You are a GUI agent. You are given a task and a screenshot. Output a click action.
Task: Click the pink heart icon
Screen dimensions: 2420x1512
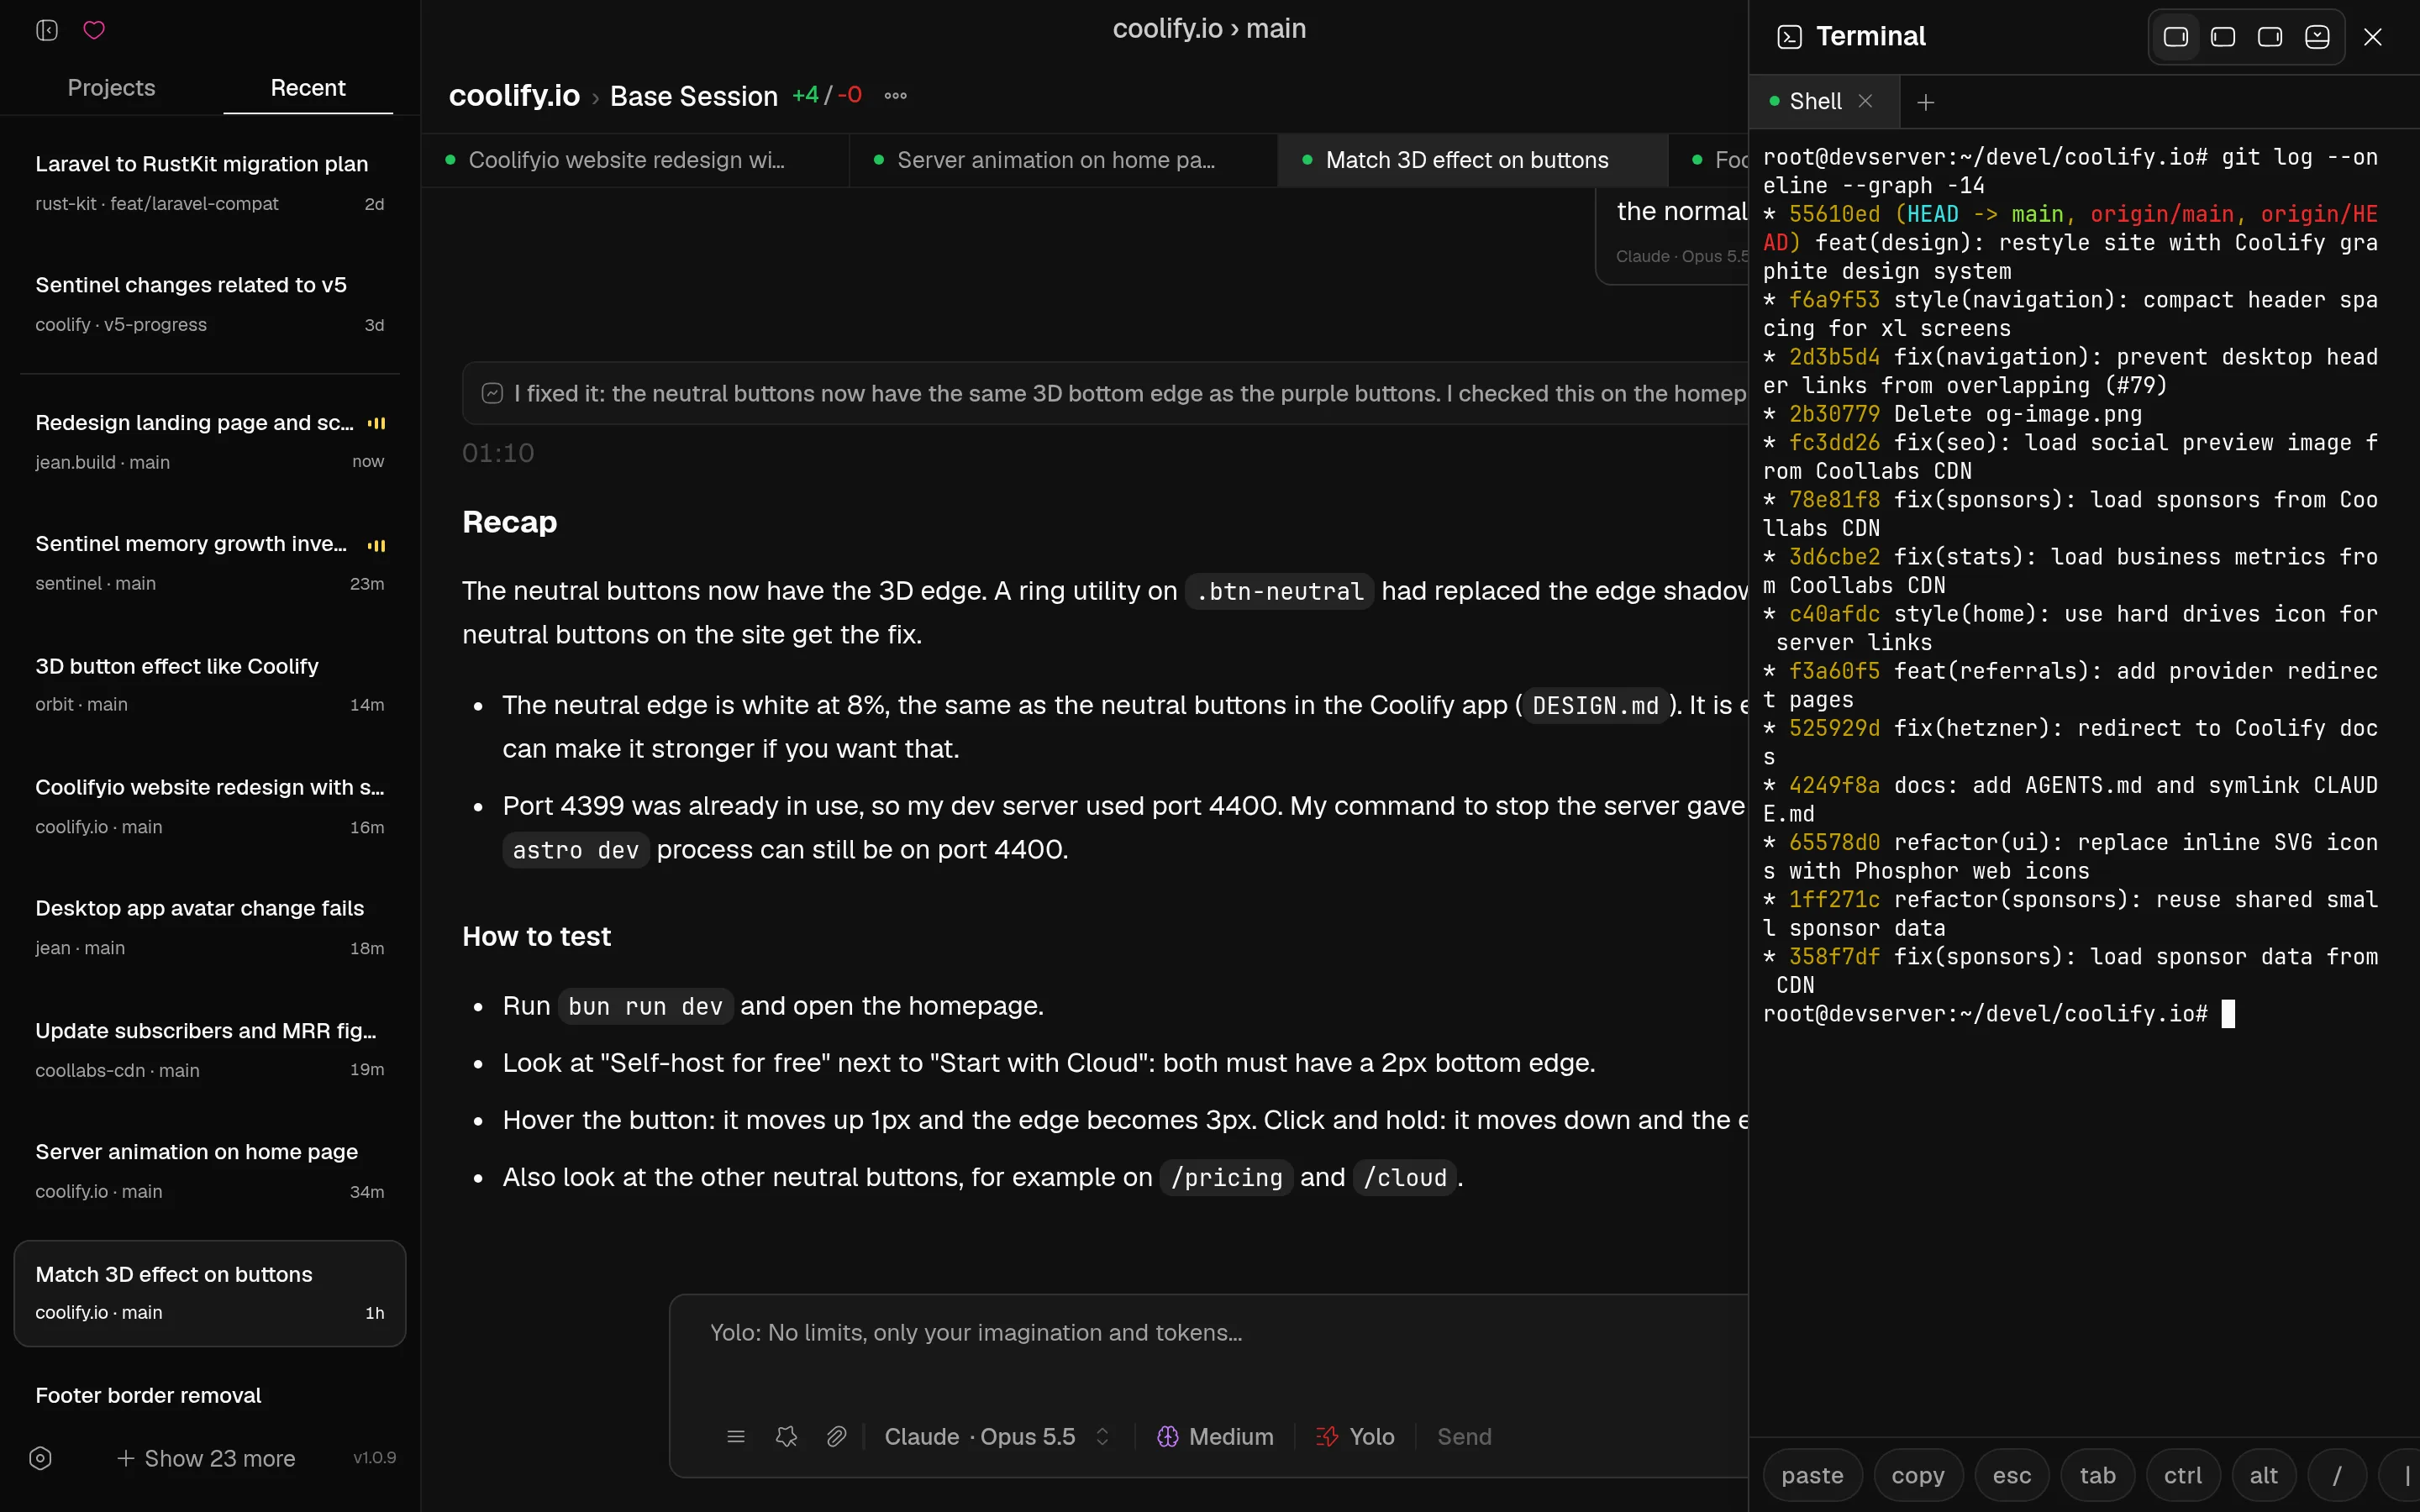94,30
